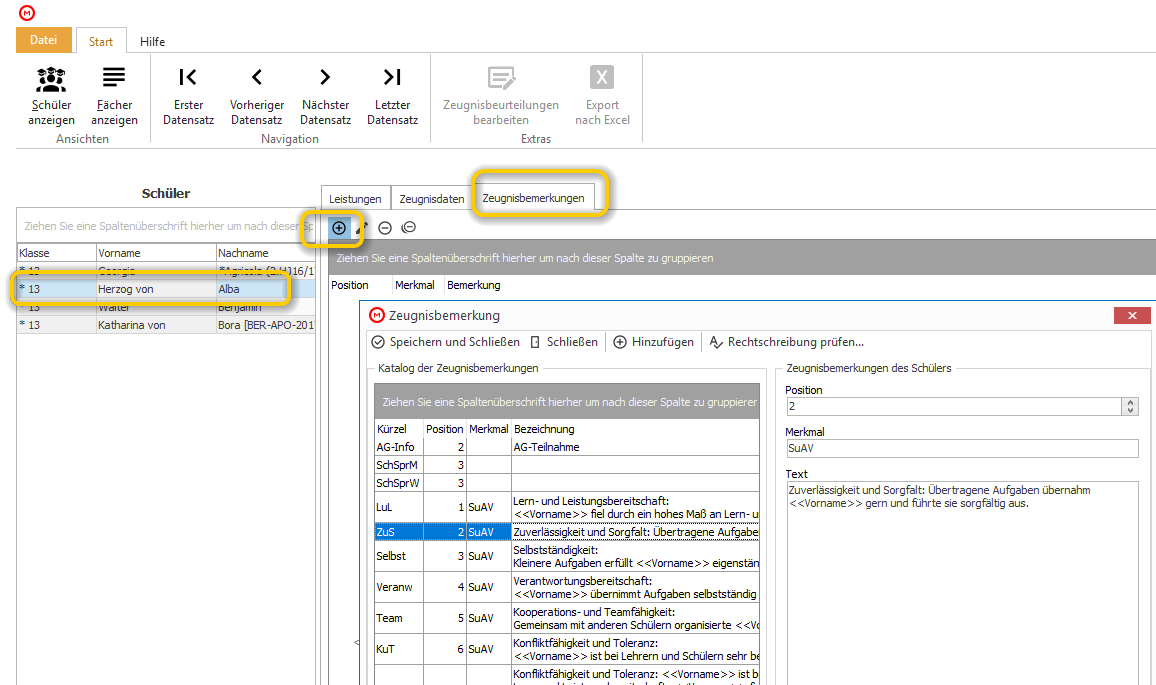This screenshot has height=685, width=1156.
Task: Click Hinzufügen in the dialog toolbar
Action: [654, 342]
